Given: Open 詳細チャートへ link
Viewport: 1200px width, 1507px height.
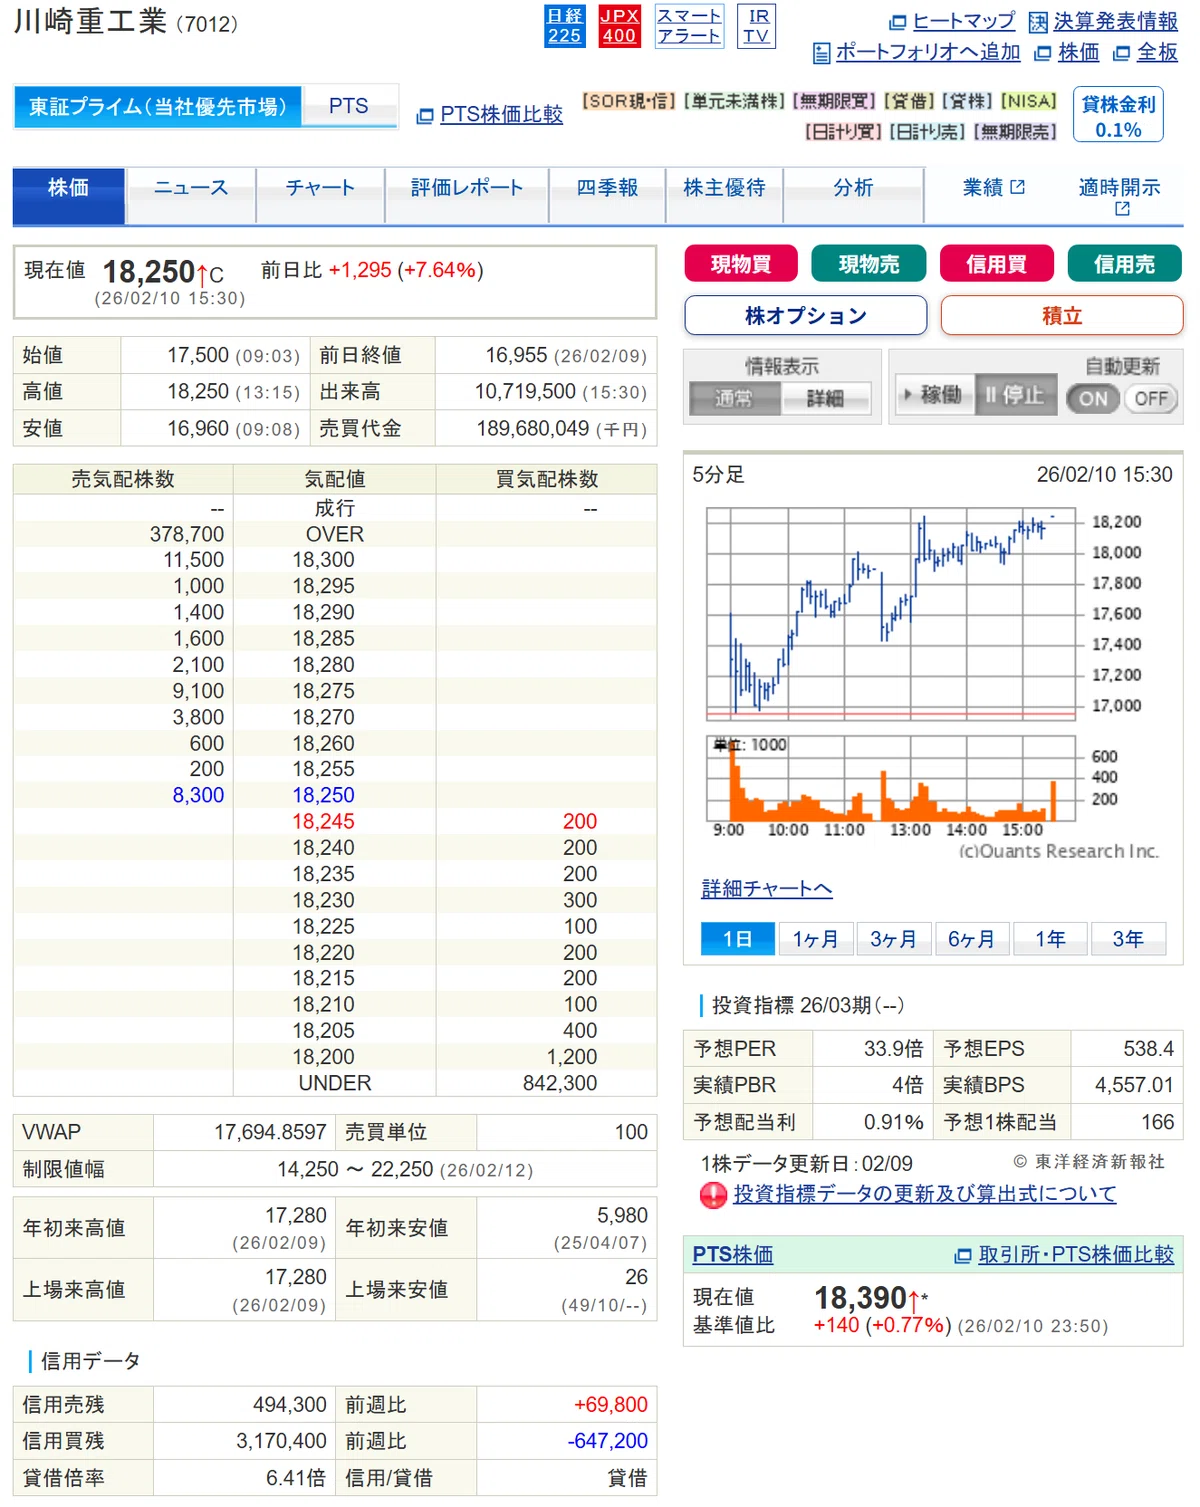Looking at the screenshot, I should pos(767,889).
